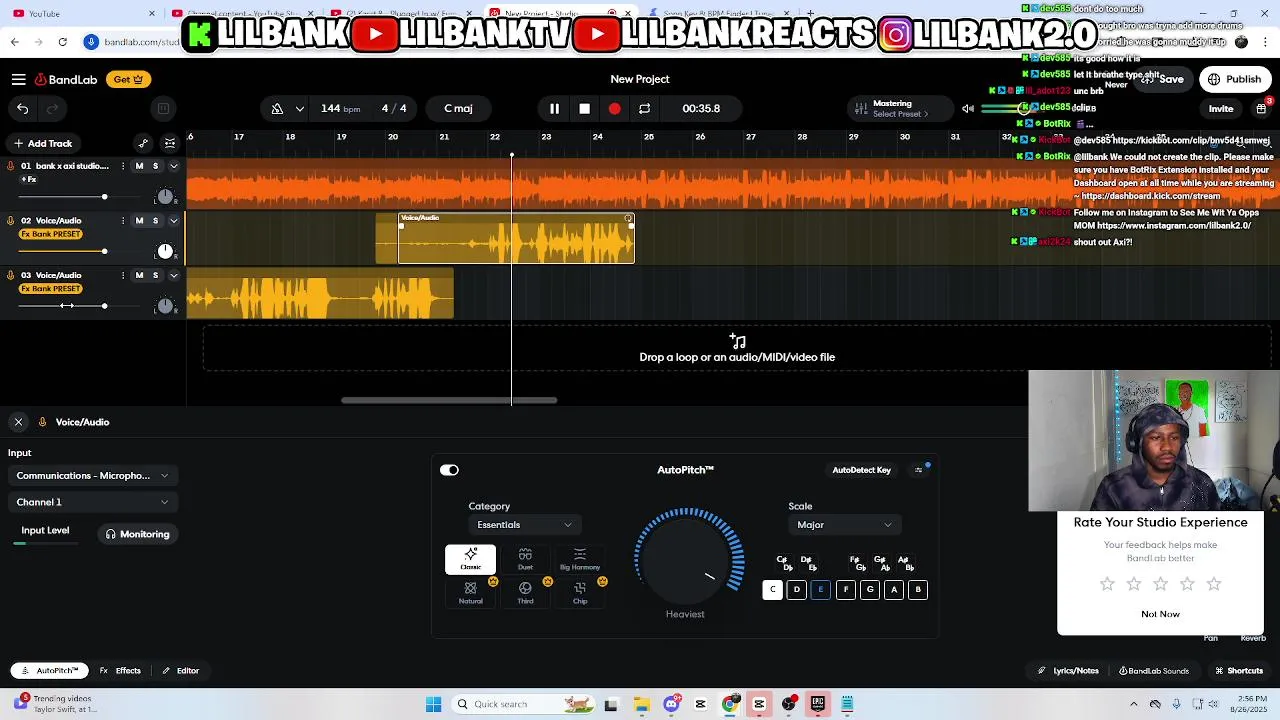Open the AutoPitch advanced settings icon

919,470
